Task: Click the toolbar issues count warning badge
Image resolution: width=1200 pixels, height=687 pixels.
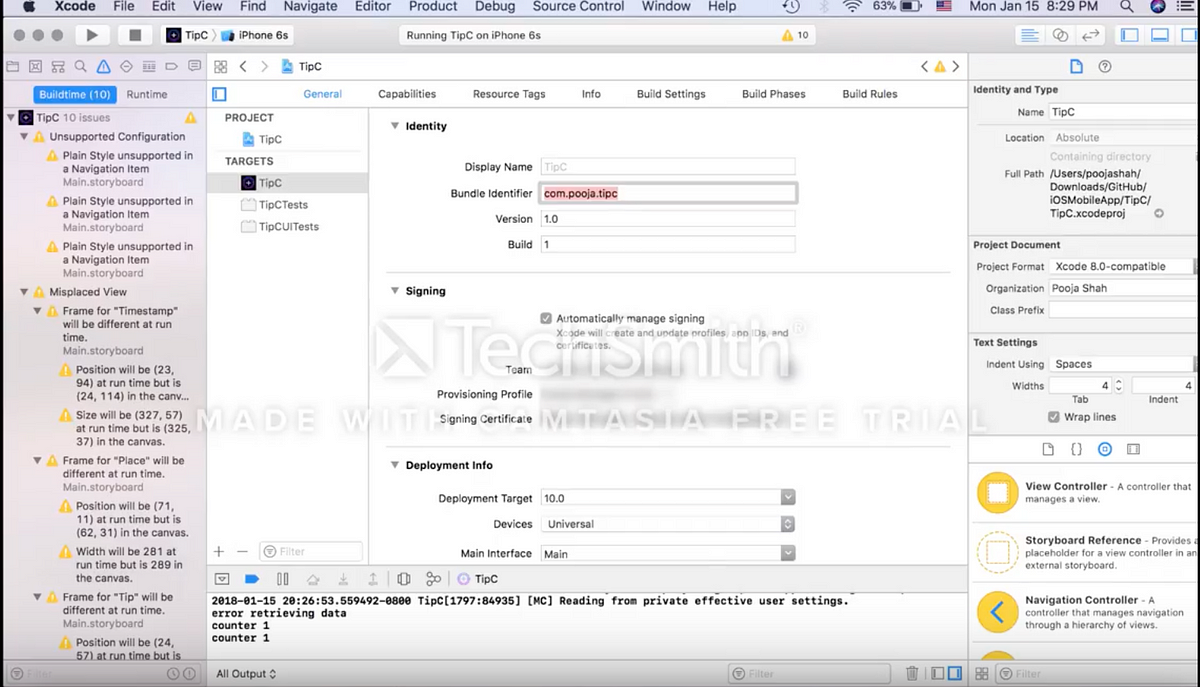Action: pos(795,35)
